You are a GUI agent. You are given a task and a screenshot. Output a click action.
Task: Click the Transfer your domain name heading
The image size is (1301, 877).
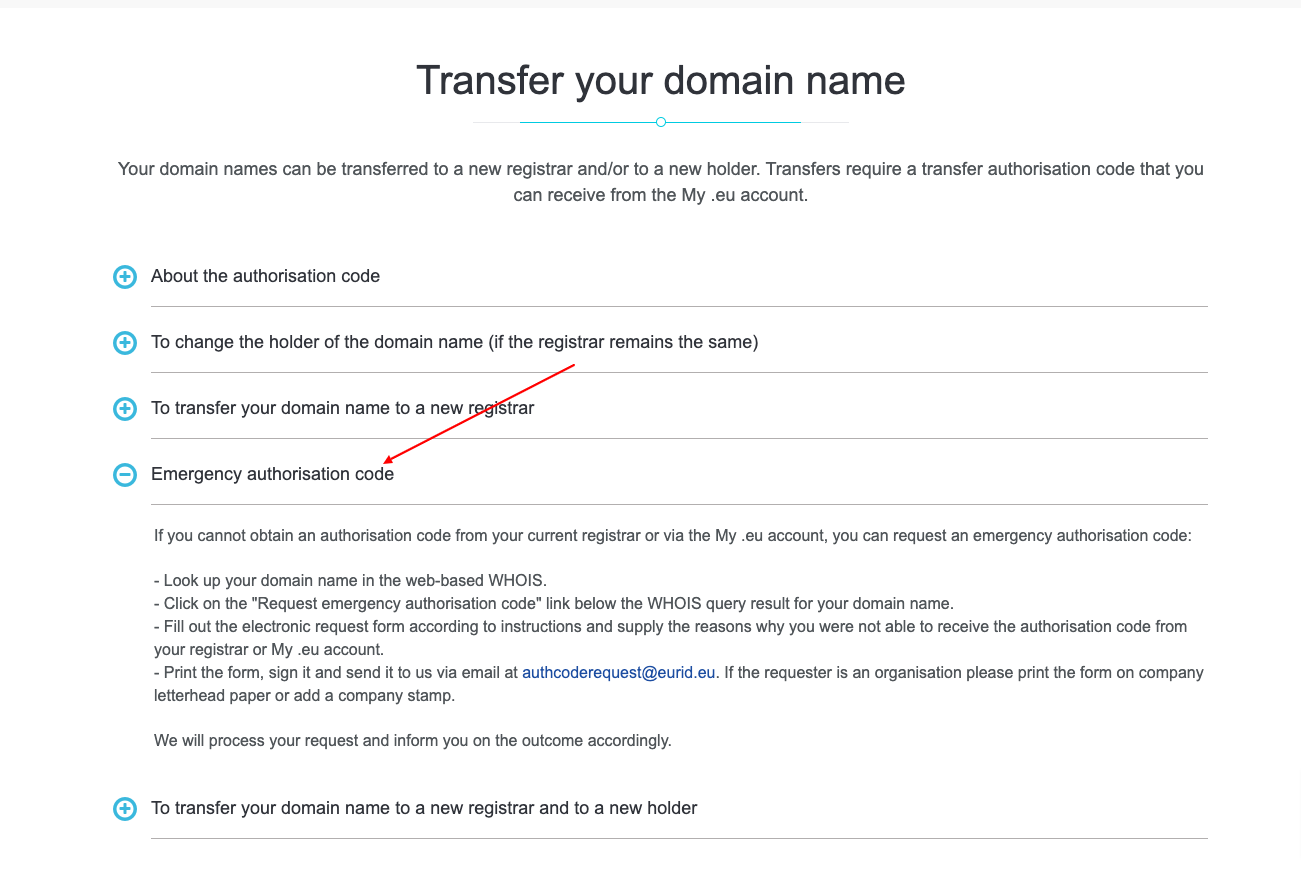tap(660, 80)
